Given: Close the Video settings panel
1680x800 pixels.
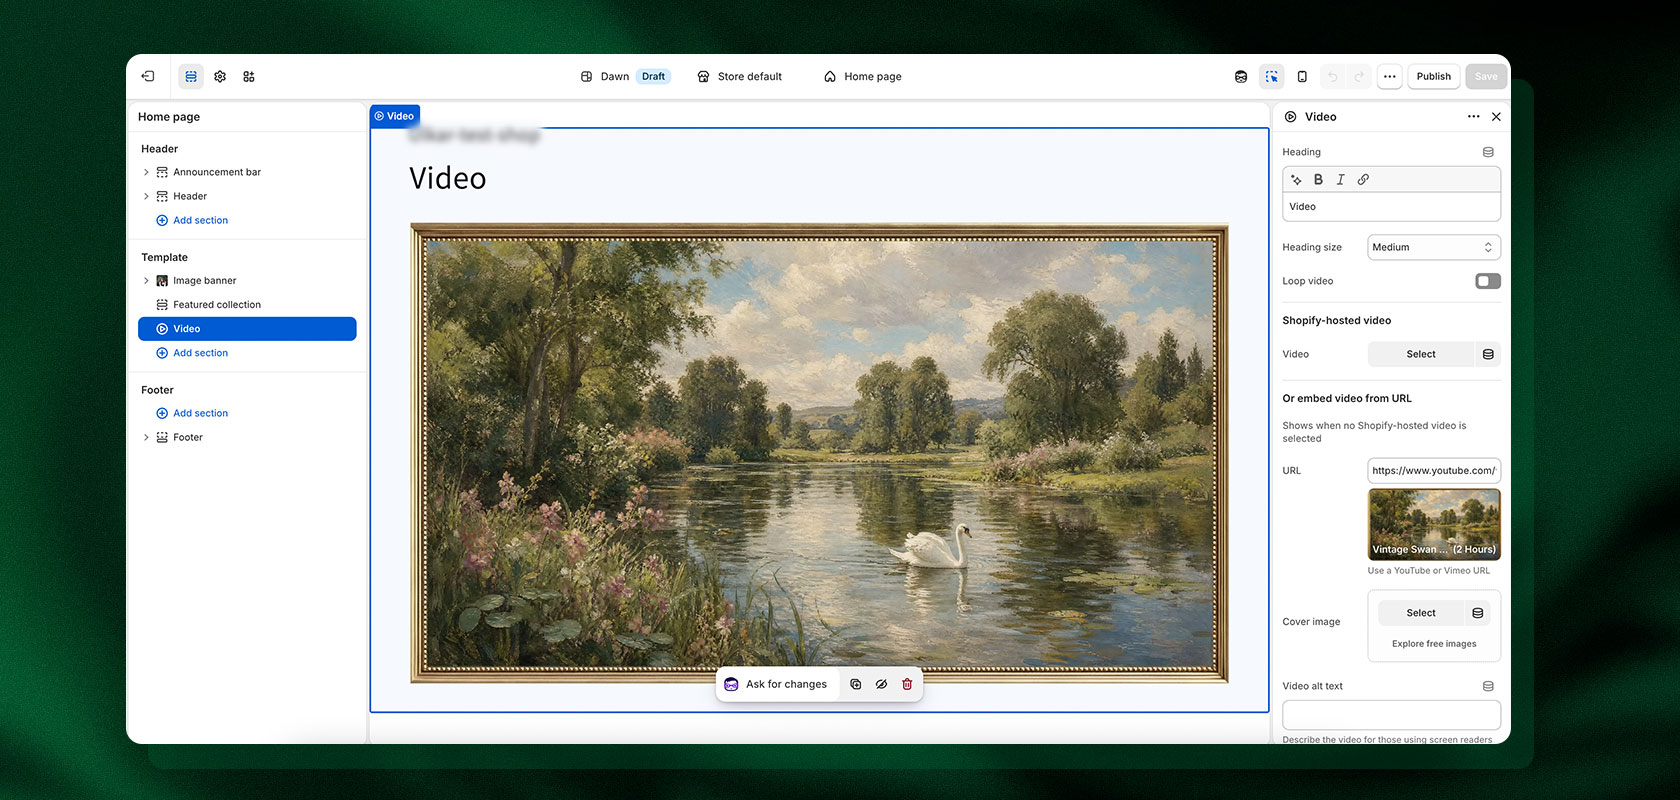Looking at the screenshot, I should (1496, 117).
